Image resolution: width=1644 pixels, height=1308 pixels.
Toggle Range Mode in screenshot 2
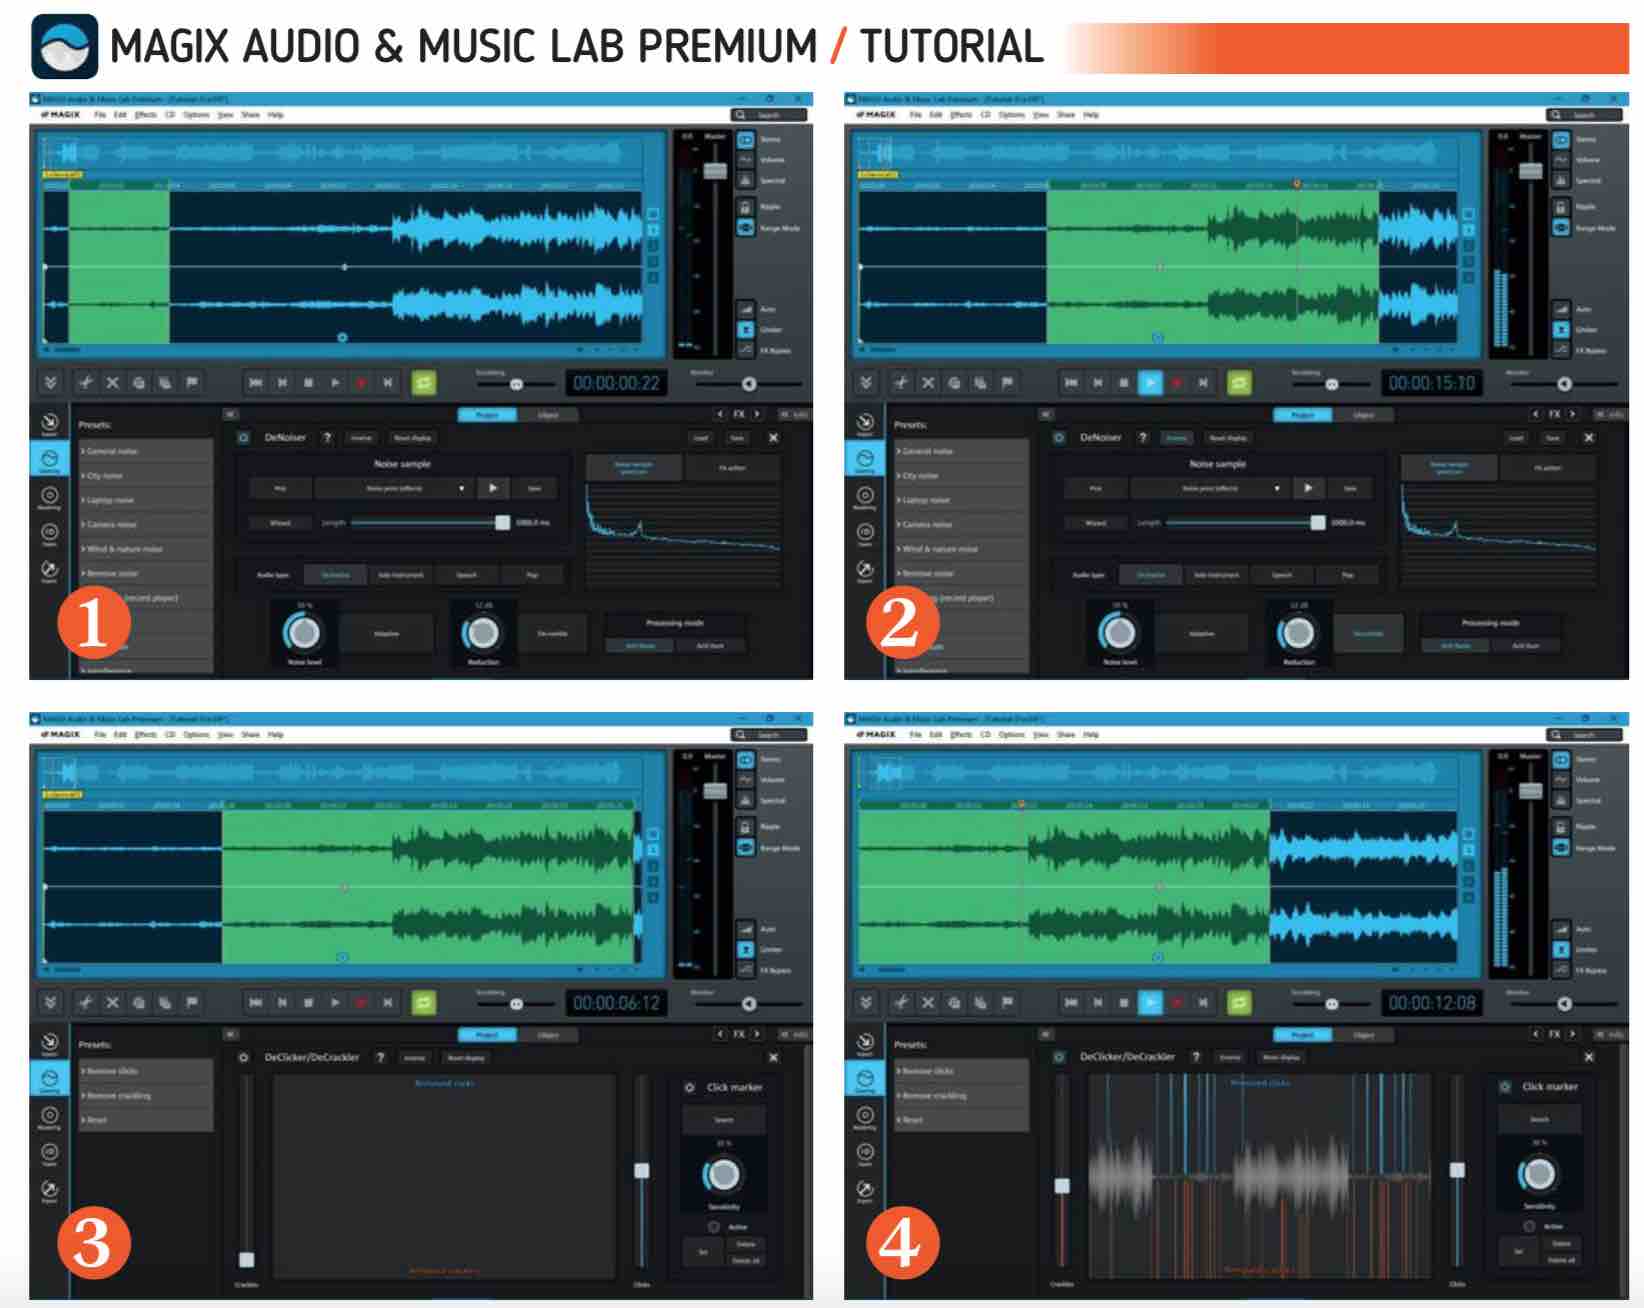point(1561,228)
